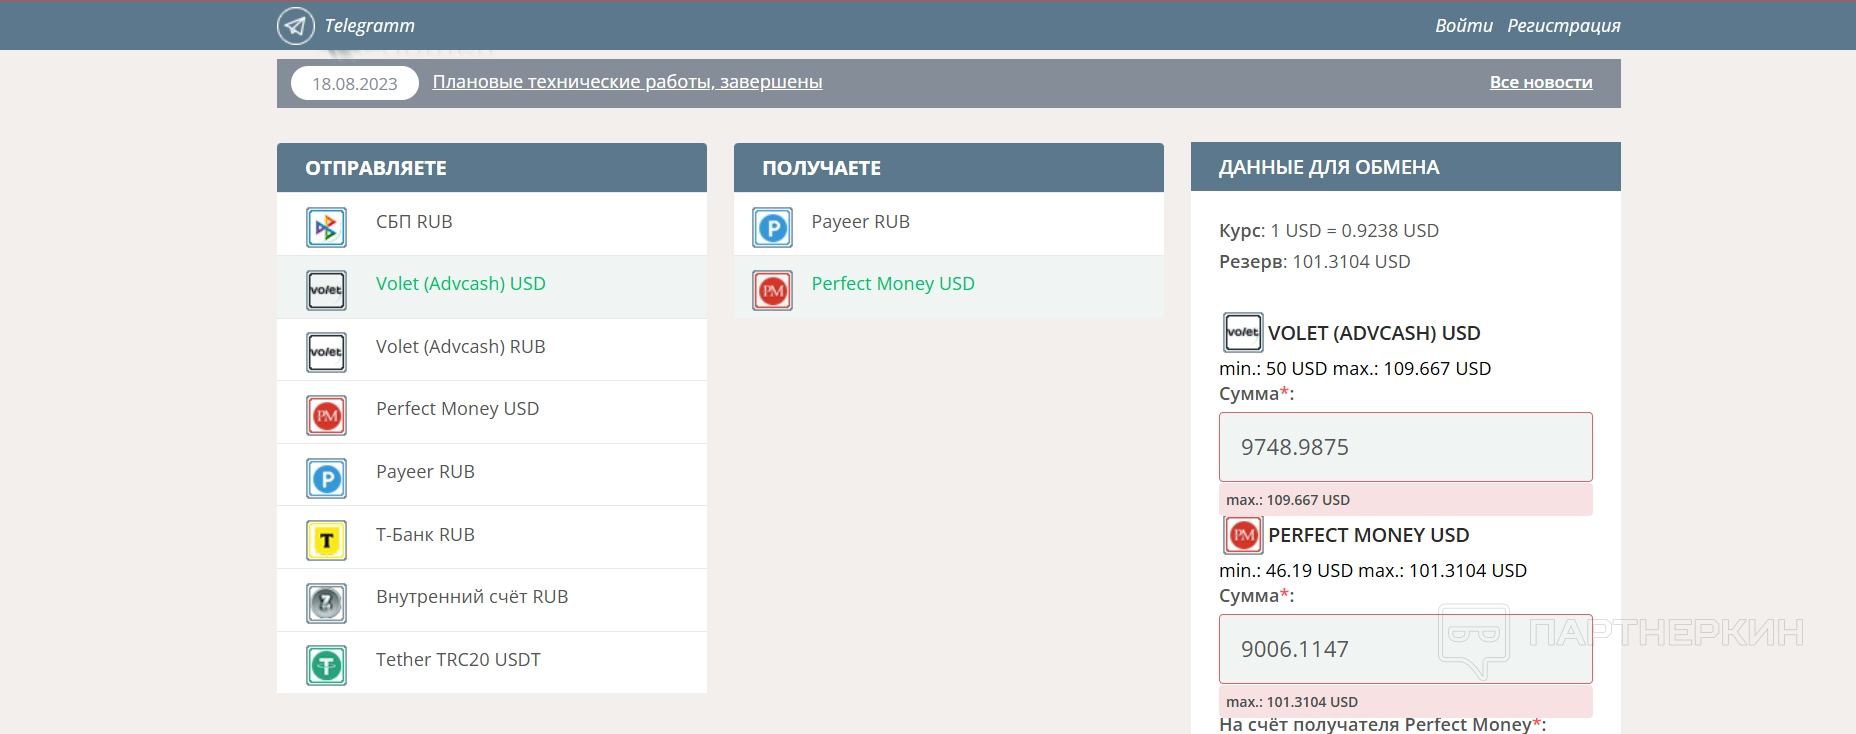Click the Volet icon in exchange data panel
Screen dimensions: 1856x734
1243,332
